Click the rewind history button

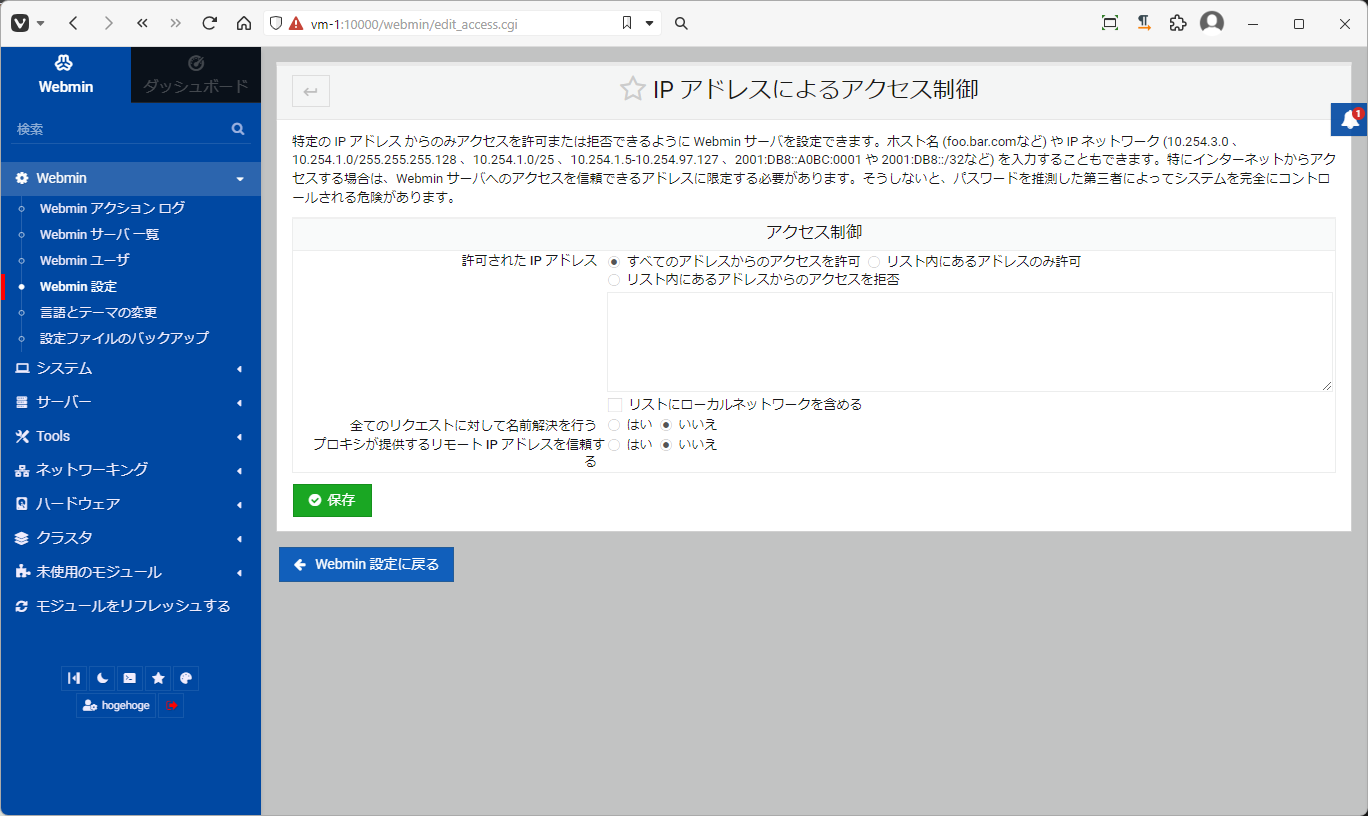coord(142,23)
